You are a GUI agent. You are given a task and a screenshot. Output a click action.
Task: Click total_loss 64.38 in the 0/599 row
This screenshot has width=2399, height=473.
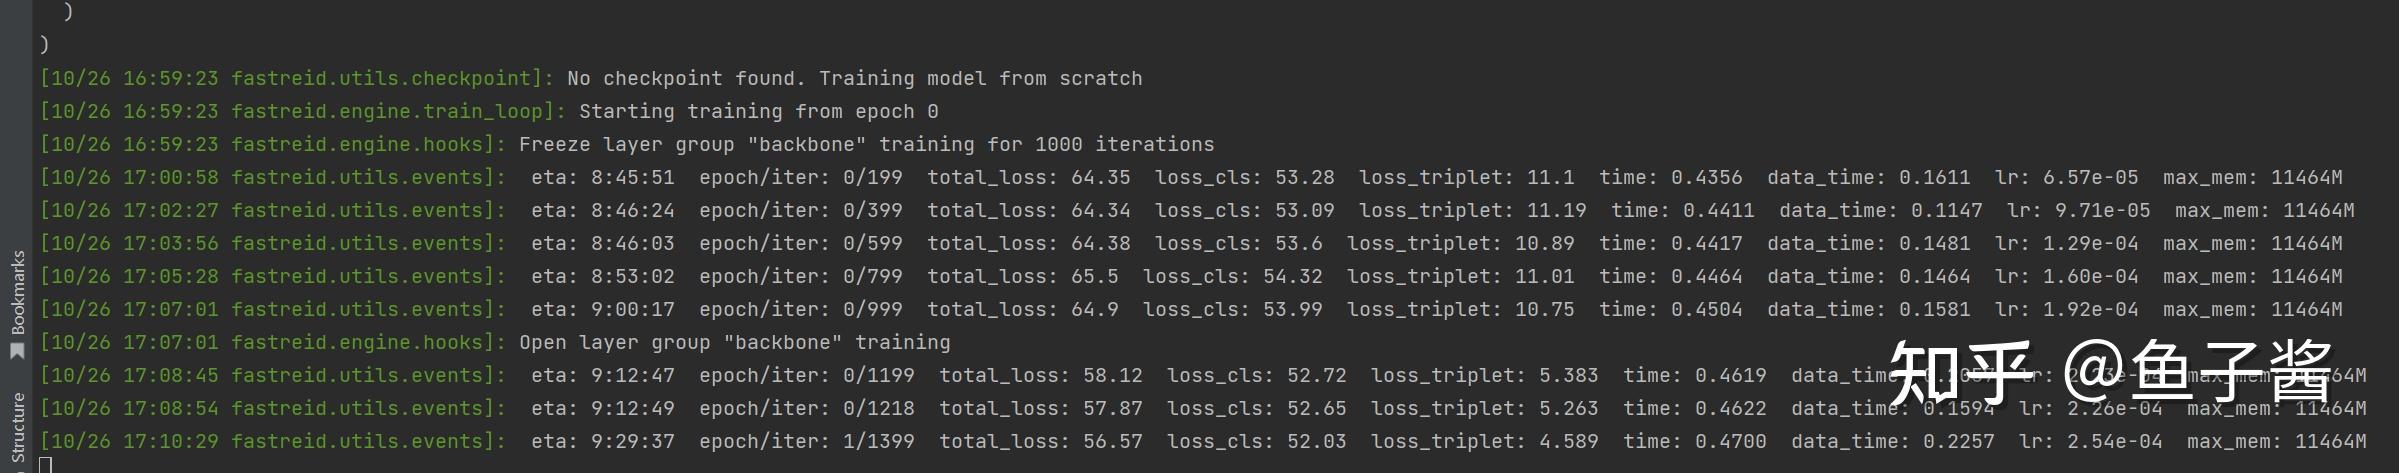1029,243
